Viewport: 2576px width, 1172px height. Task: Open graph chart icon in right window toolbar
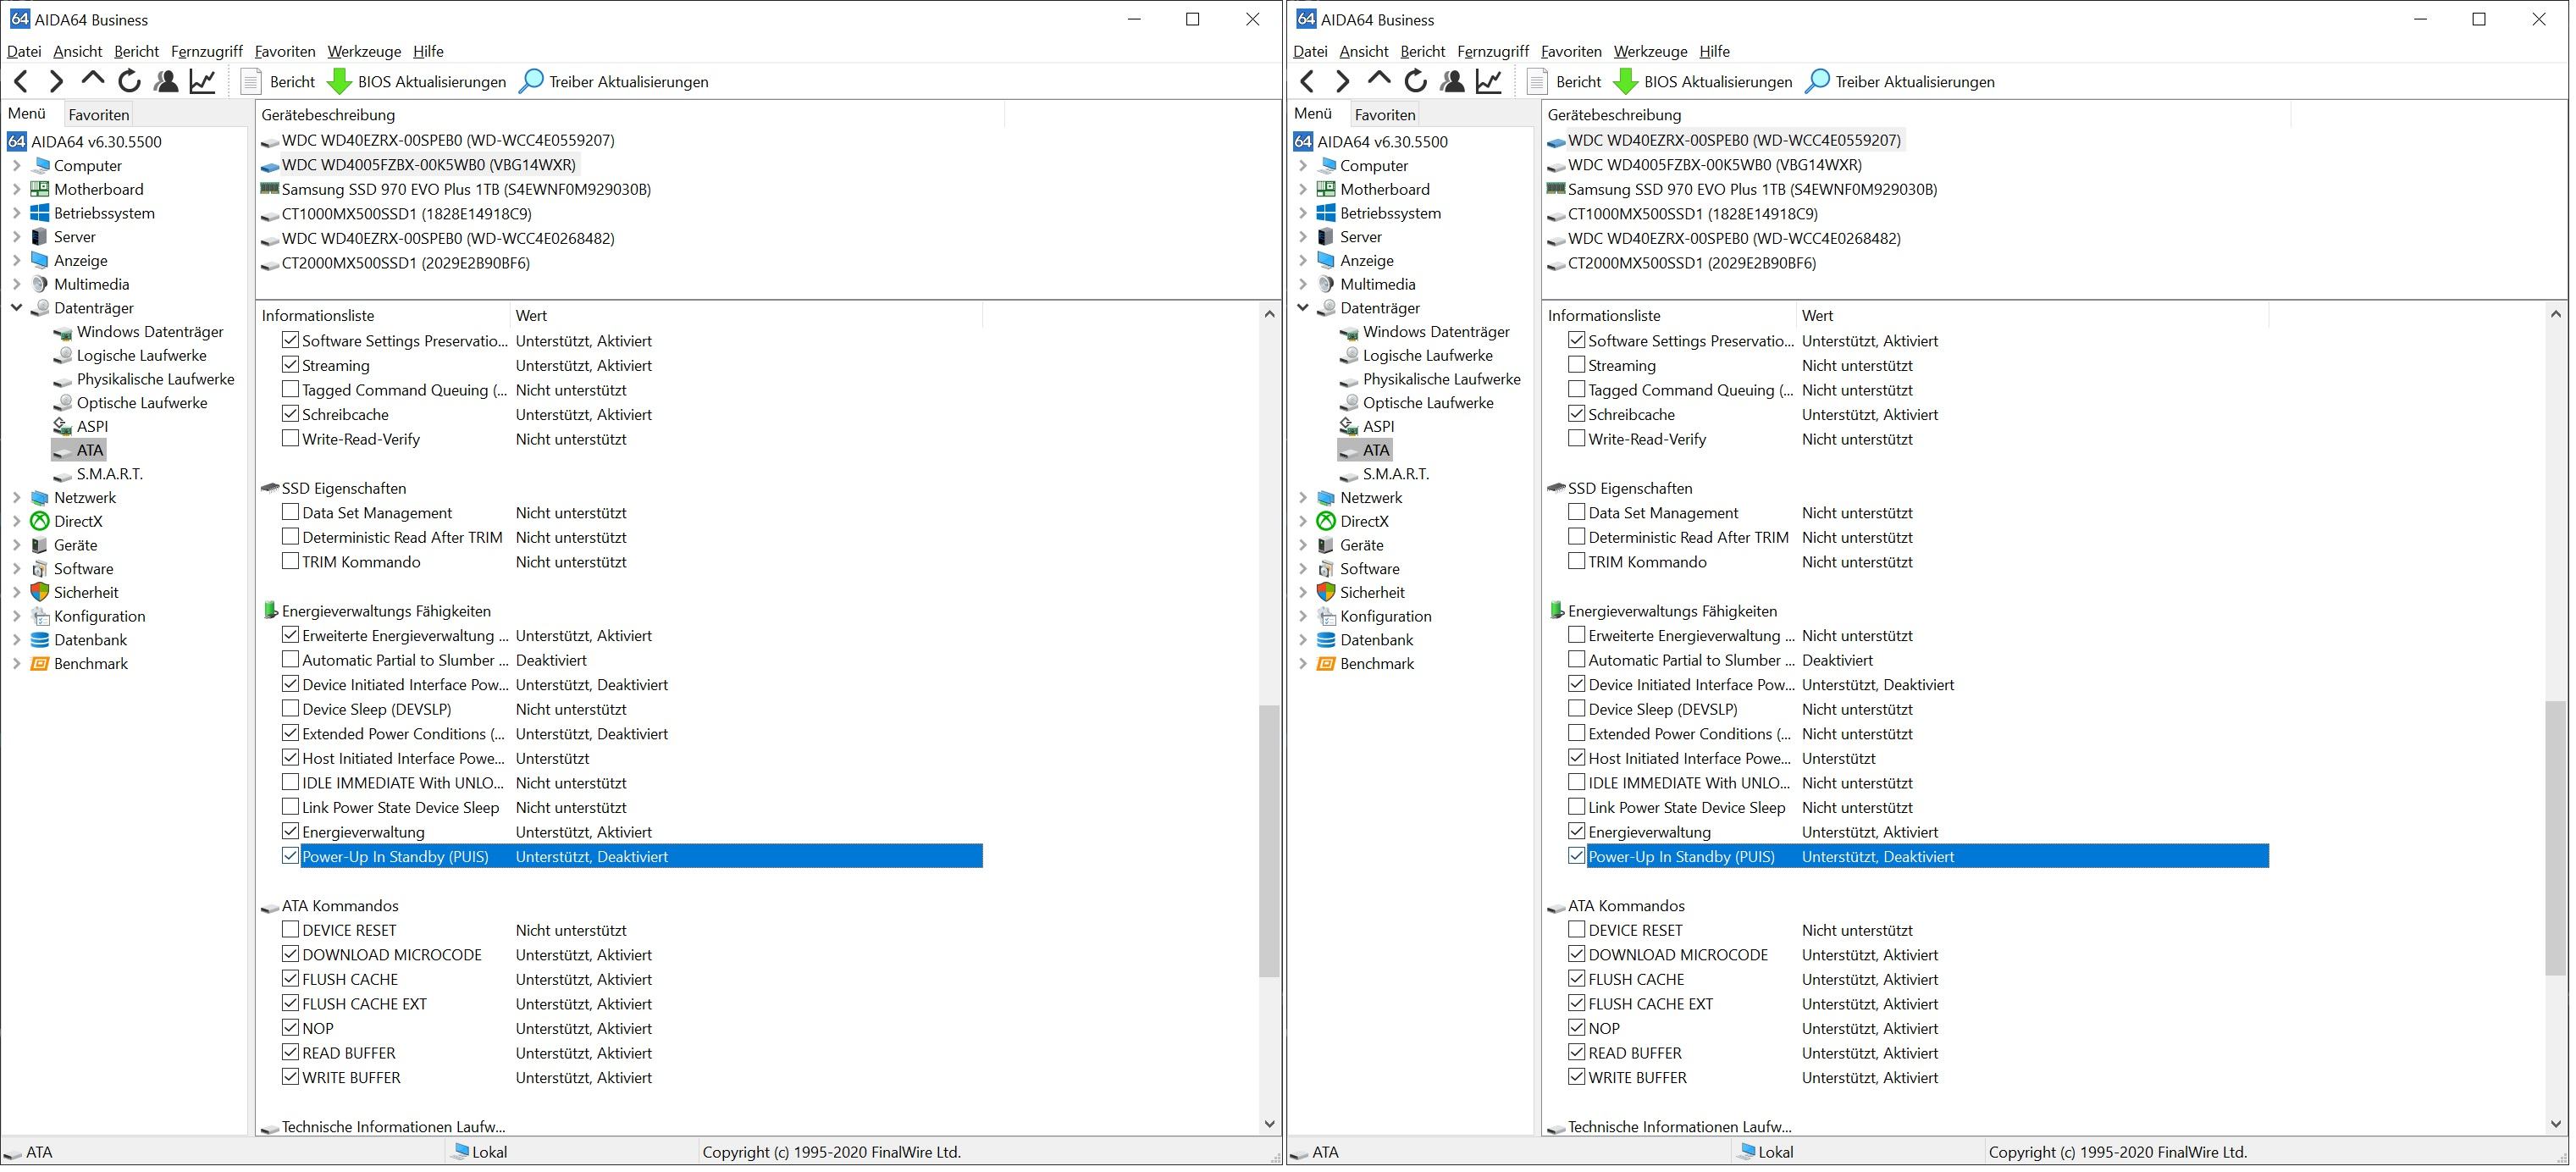coord(1489,82)
